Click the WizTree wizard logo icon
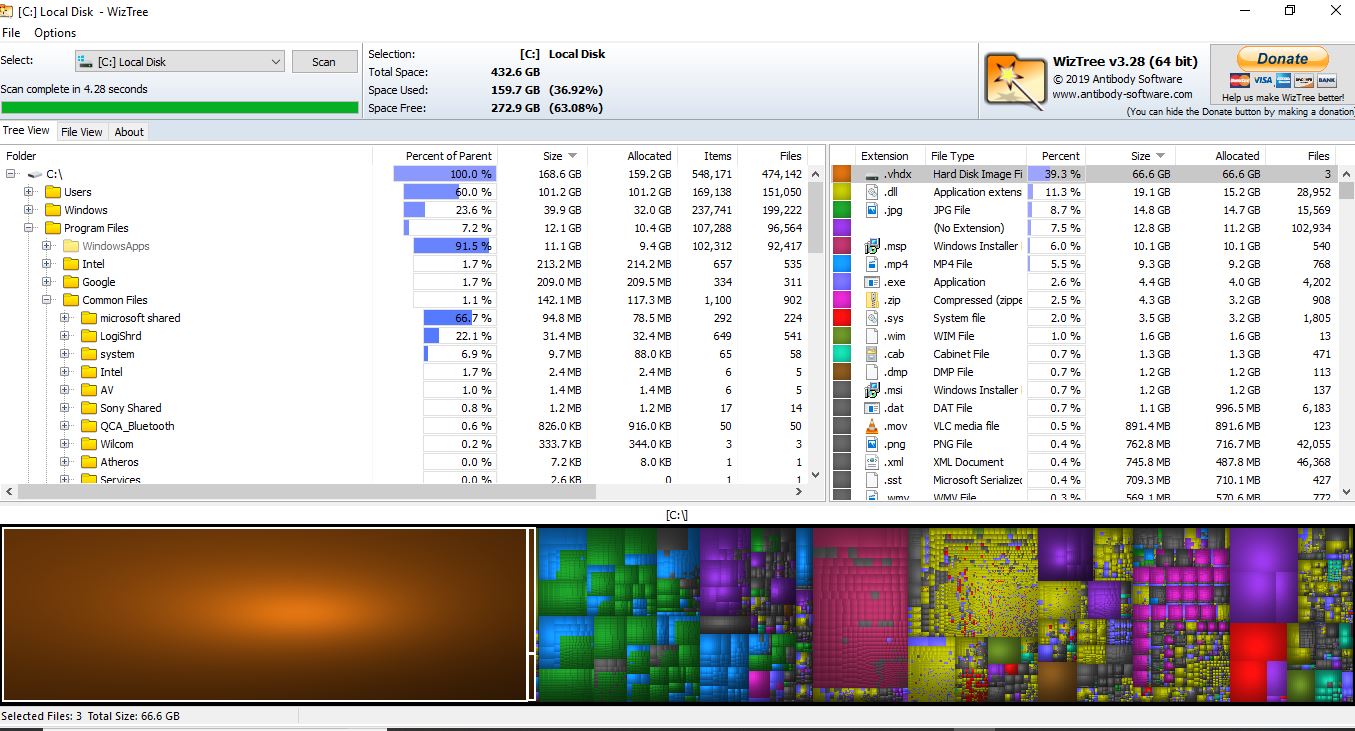Screen dimensions: 1355x731 pos(1014,79)
